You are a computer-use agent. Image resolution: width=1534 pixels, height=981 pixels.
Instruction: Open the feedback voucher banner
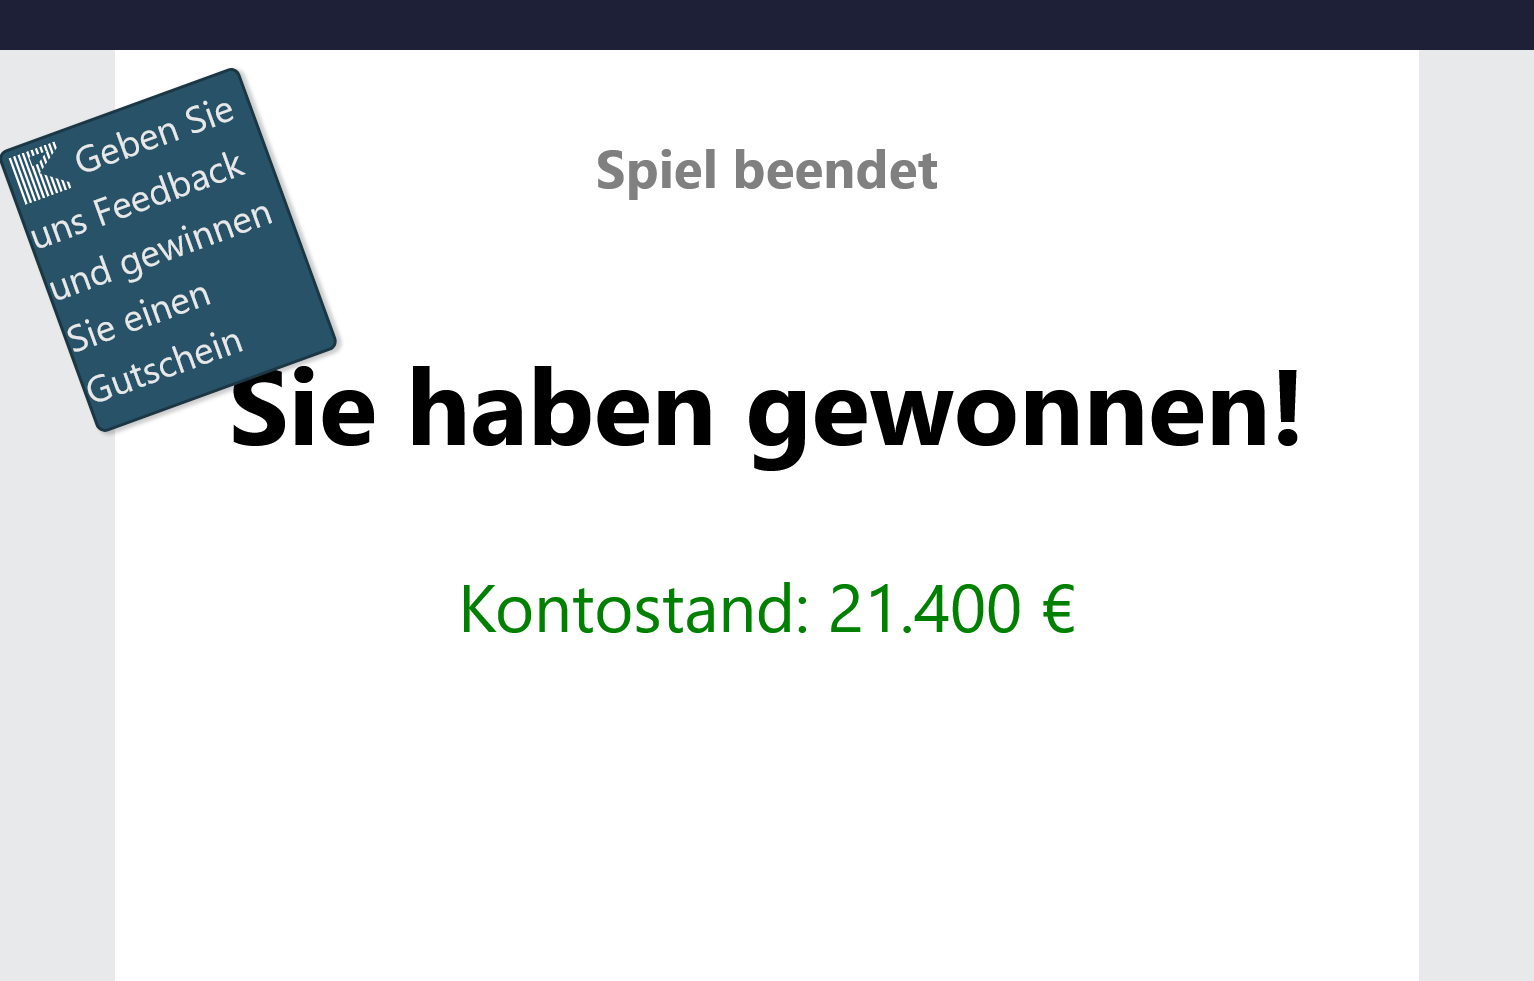169,250
